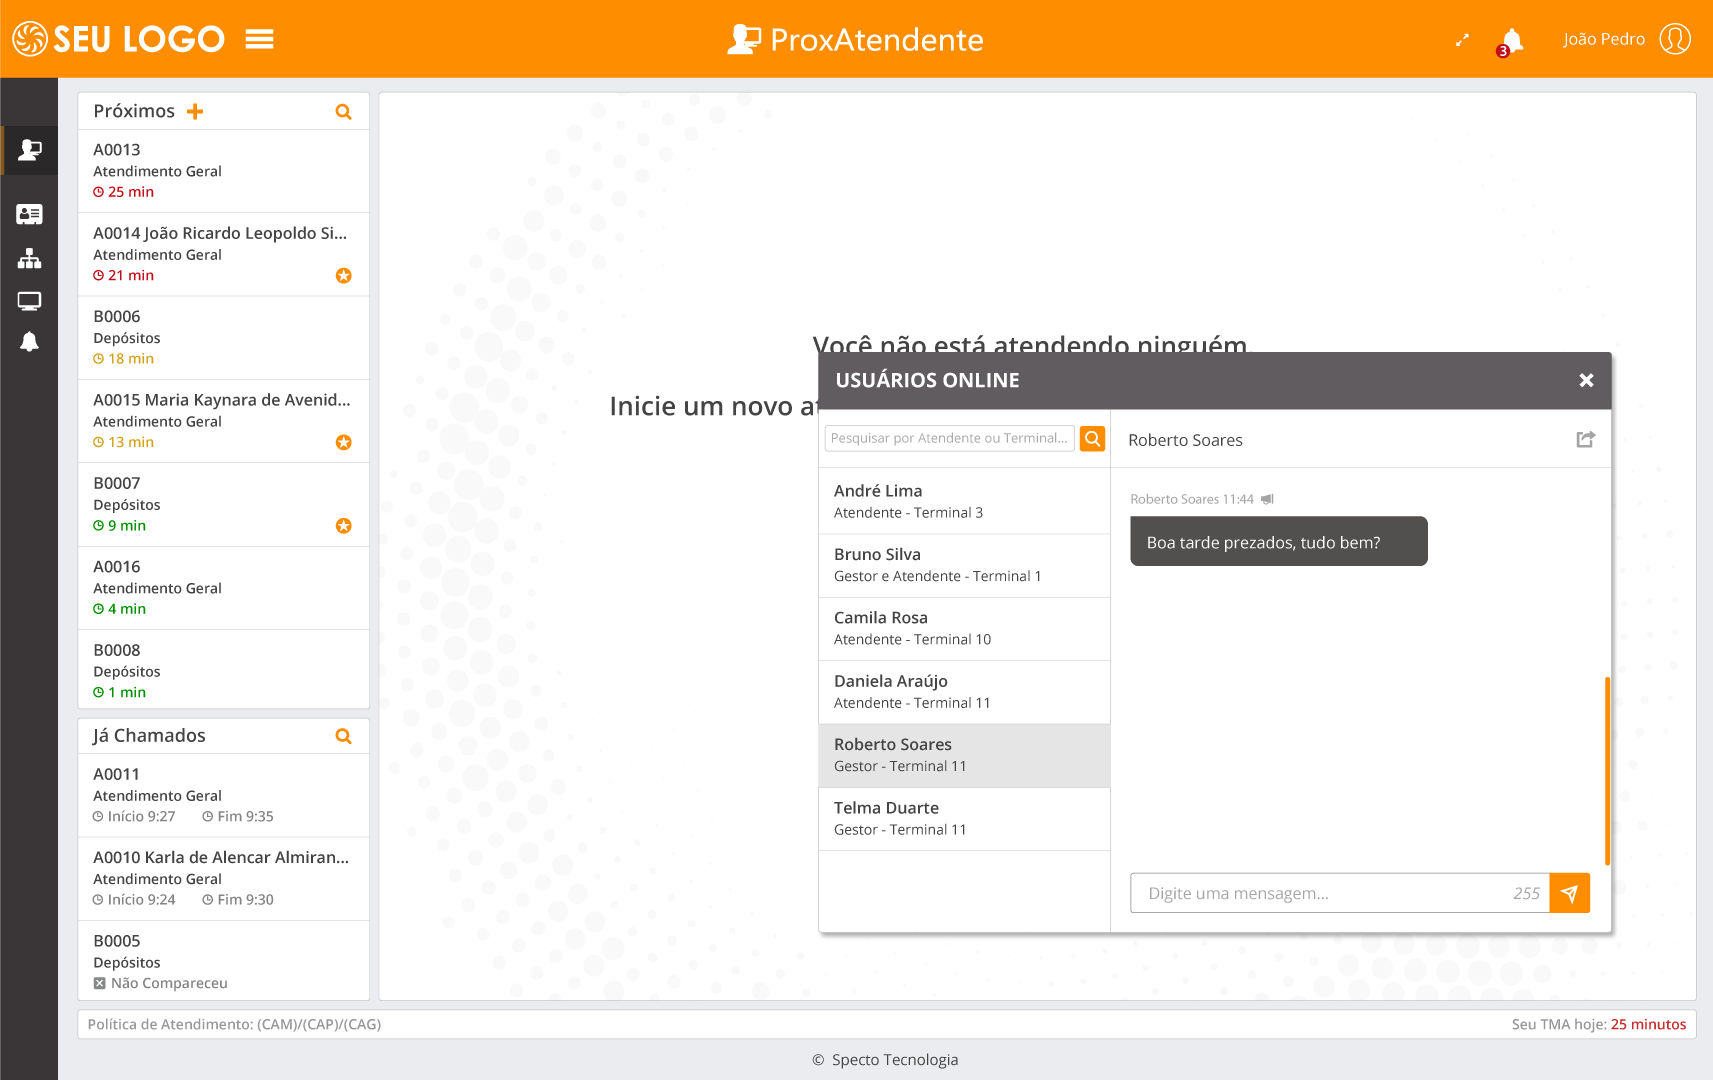Open ticket B0008 Depósitos
This screenshot has width=1713, height=1080.
click(223, 670)
